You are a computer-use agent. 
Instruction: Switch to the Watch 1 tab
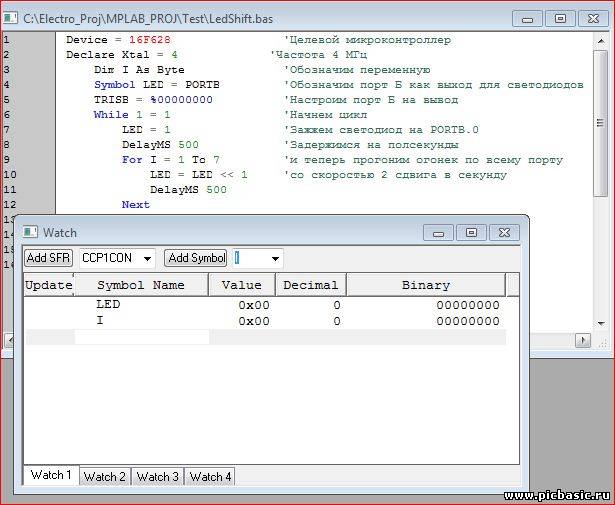click(51, 475)
